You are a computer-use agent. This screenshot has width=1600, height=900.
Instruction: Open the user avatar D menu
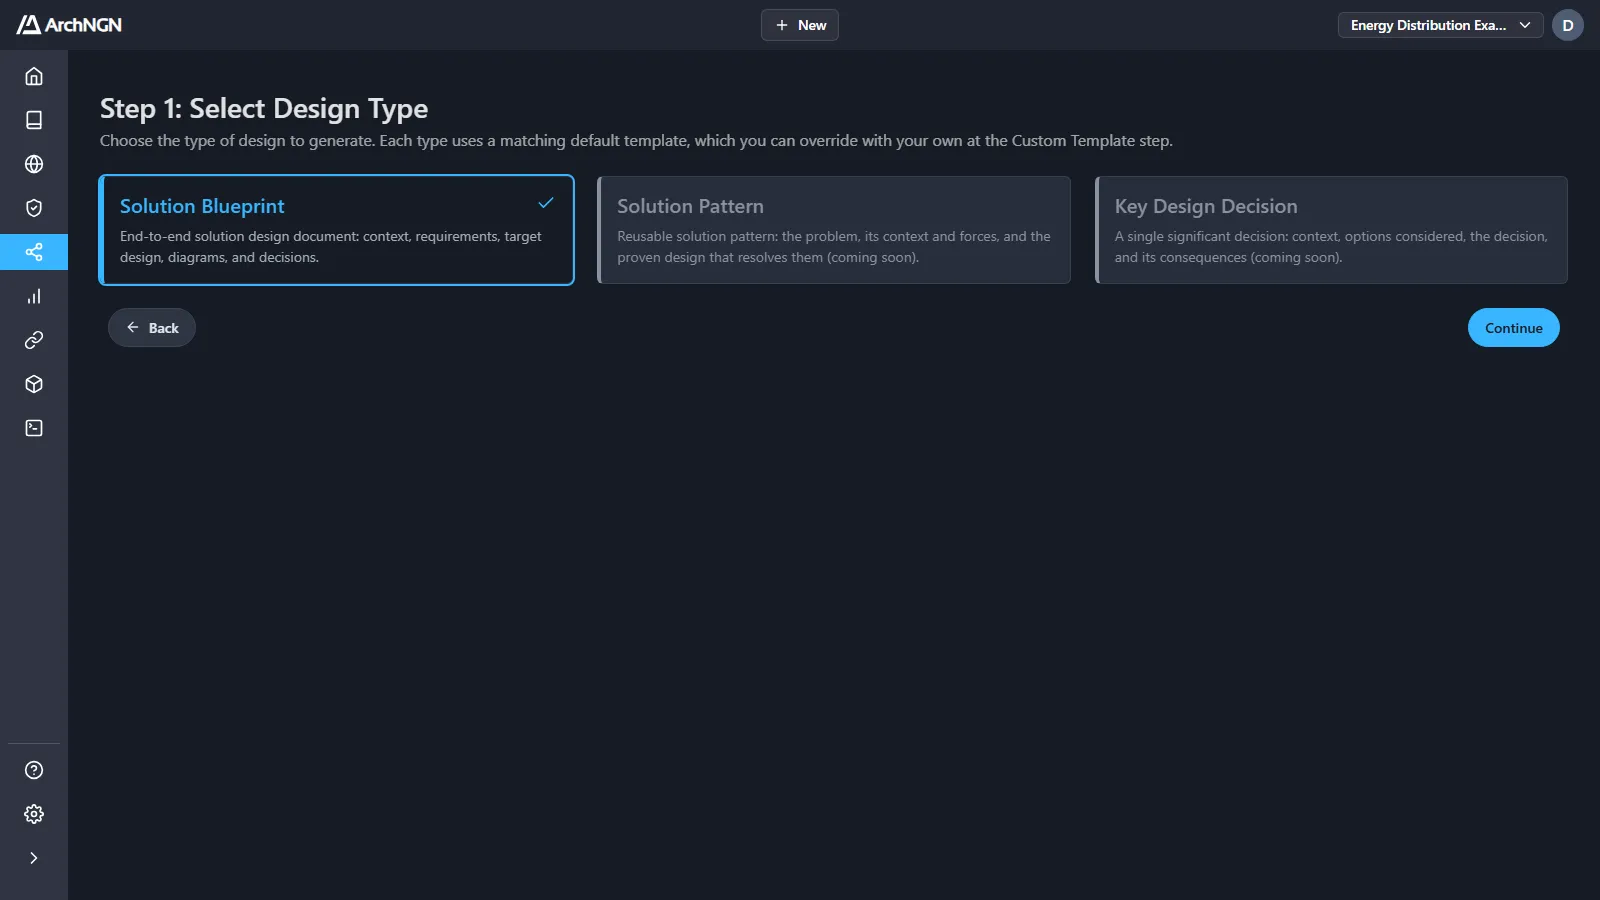click(1568, 25)
